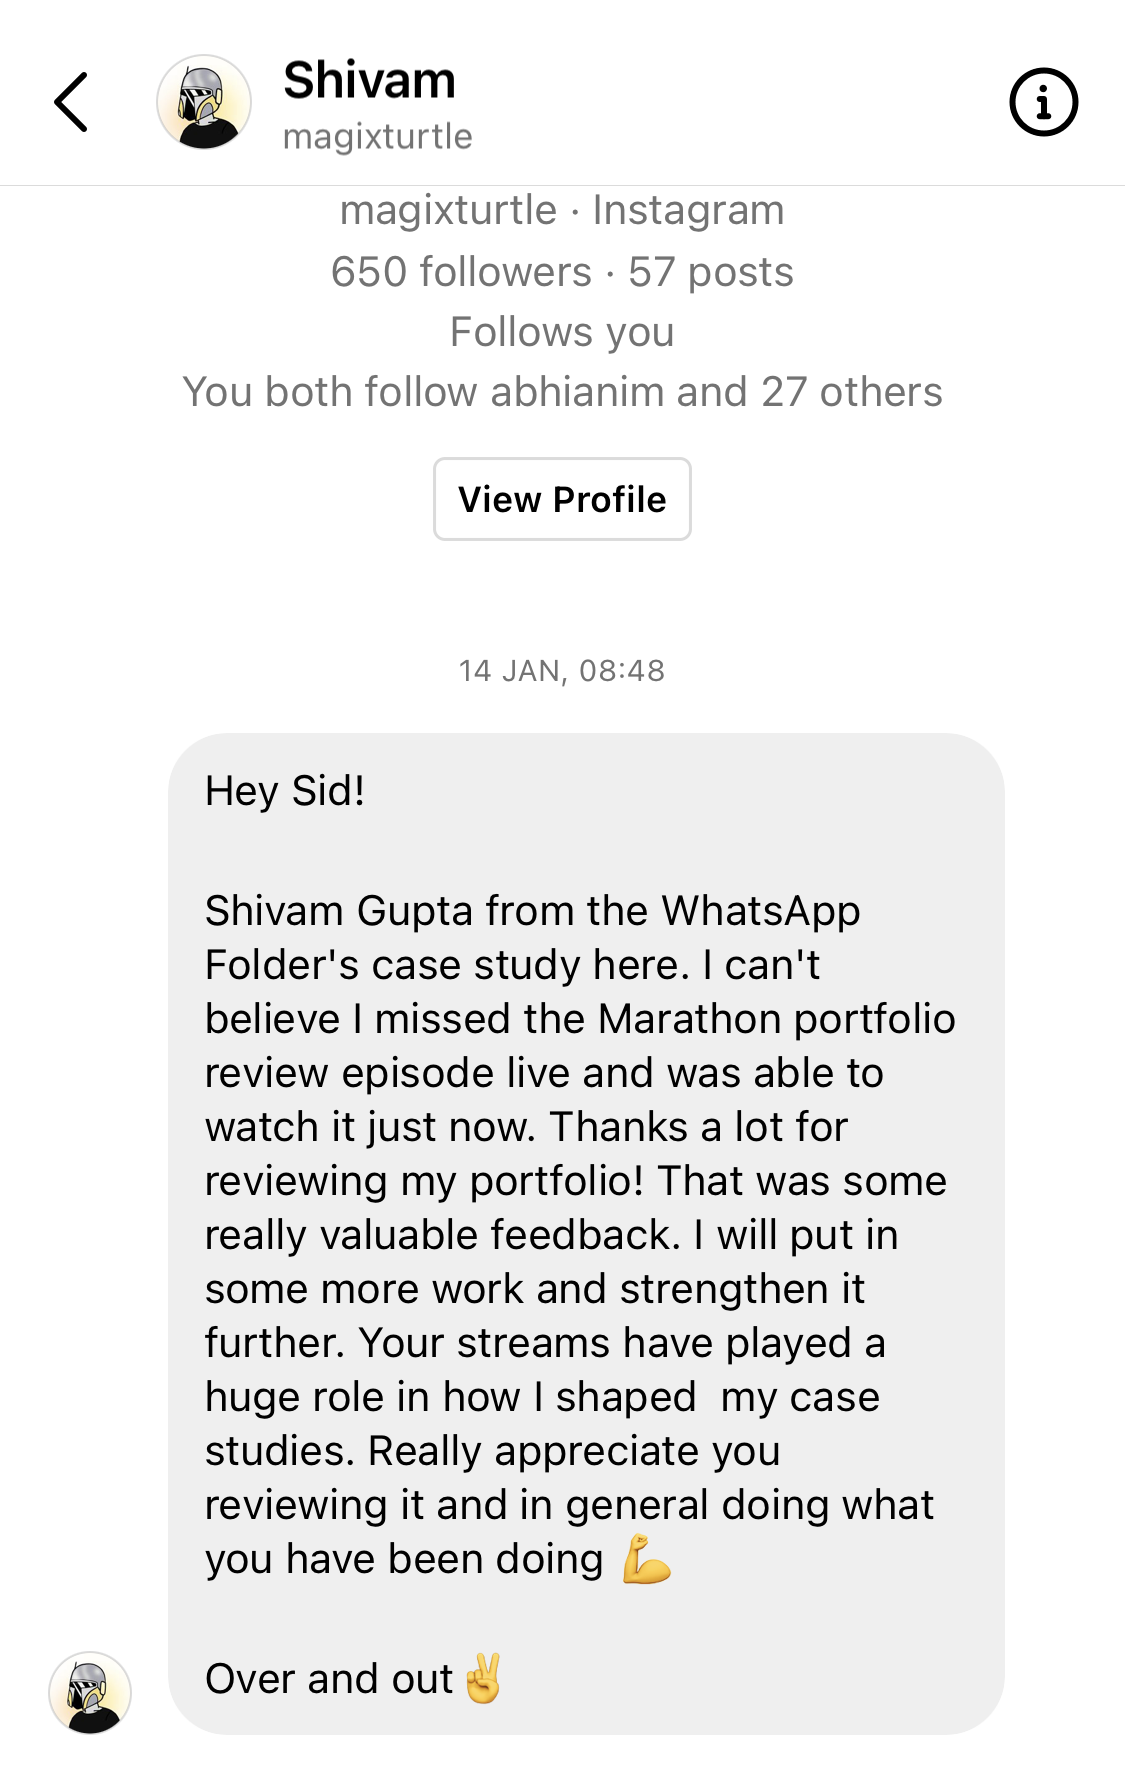Click the "Follows you" label
Viewport: 1125px width, 1774px height.
click(562, 332)
